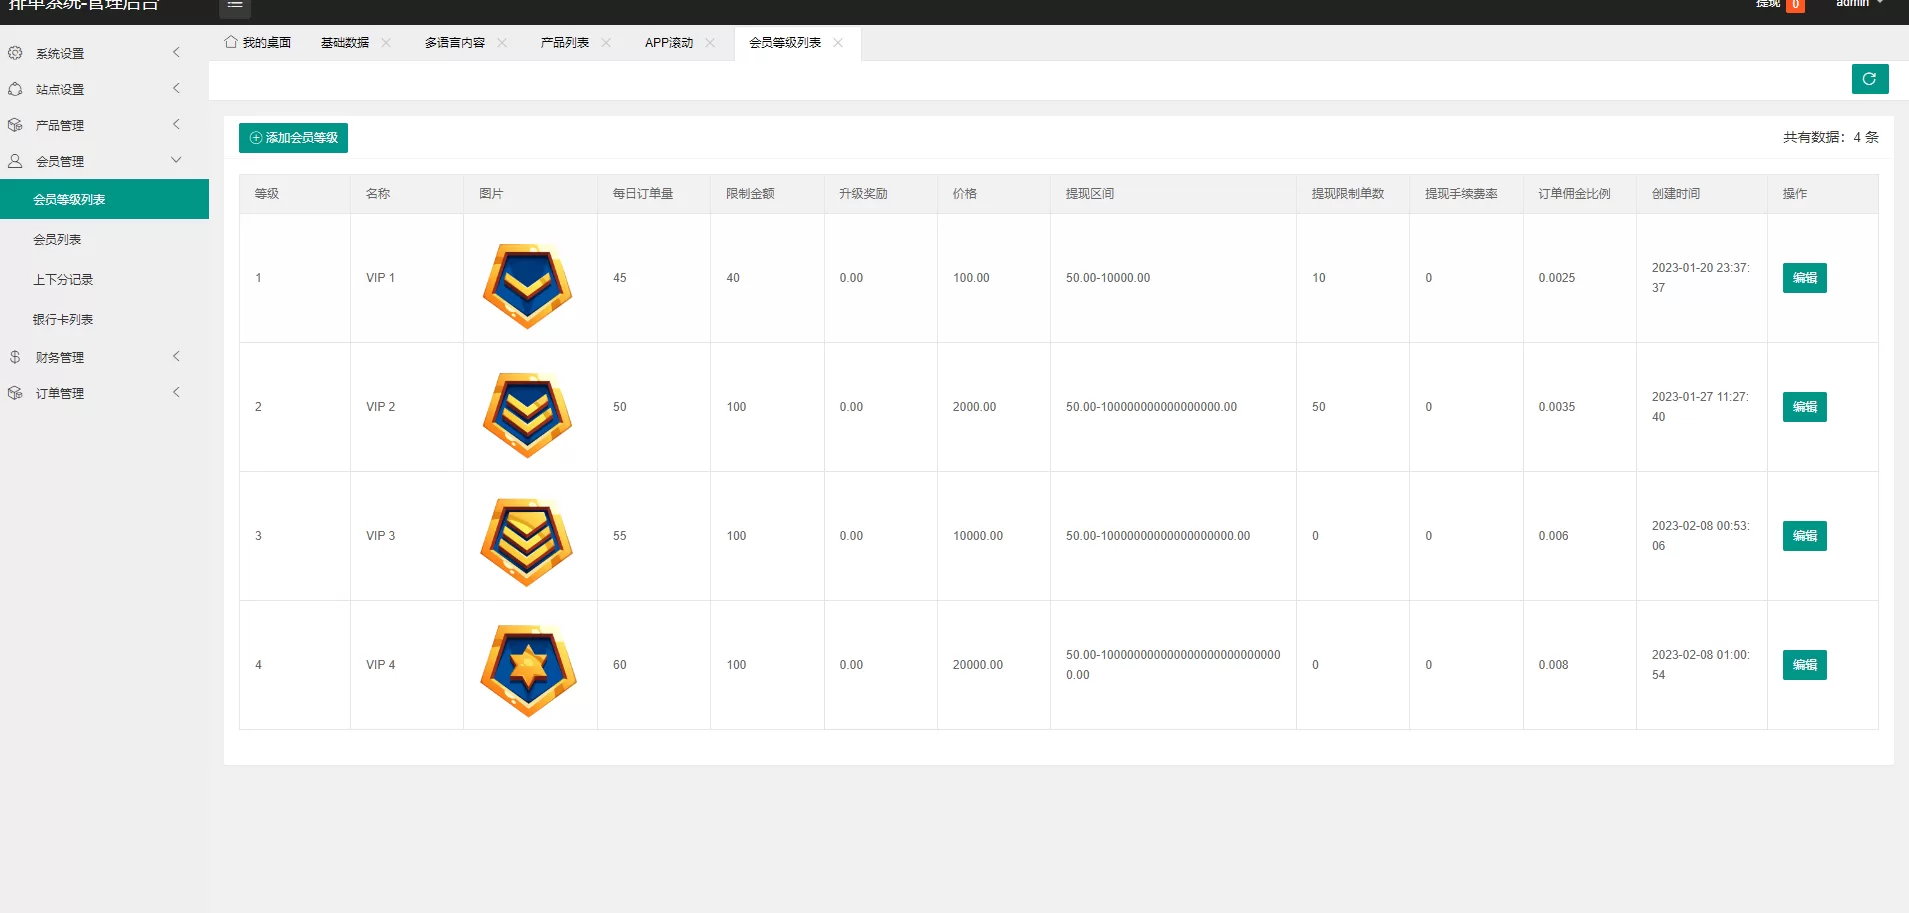Switch to the 多语言内容 tab

click(x=454, y=43)
